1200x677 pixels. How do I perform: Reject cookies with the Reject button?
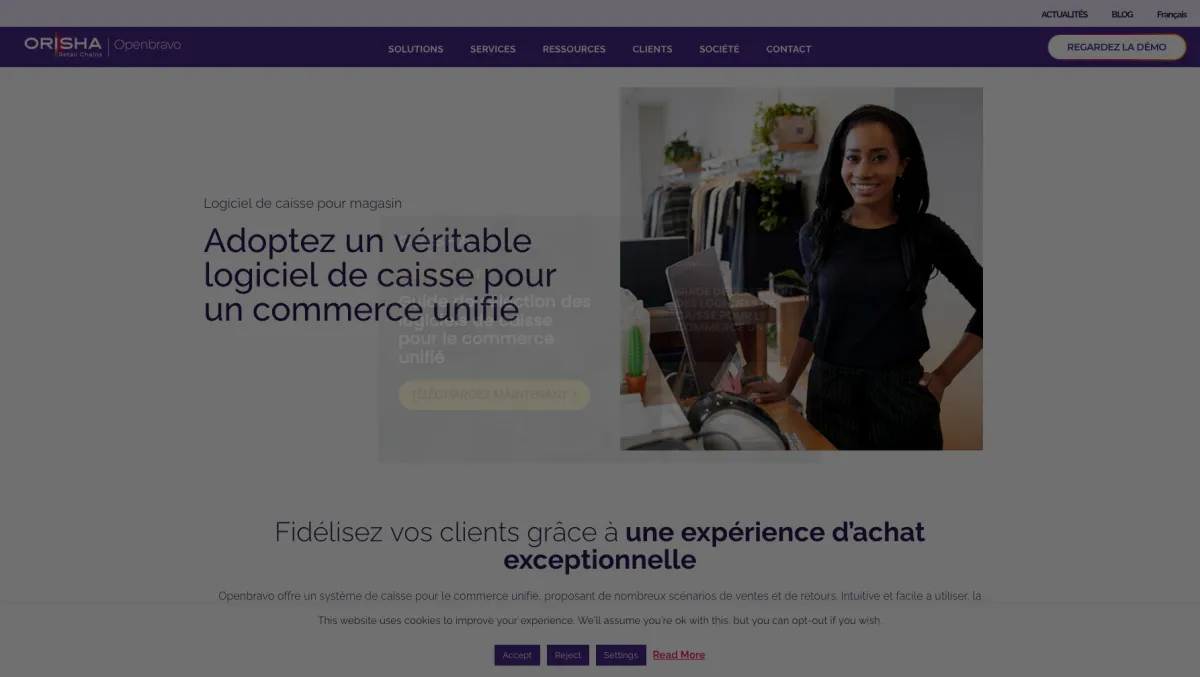tap(568, 655)
